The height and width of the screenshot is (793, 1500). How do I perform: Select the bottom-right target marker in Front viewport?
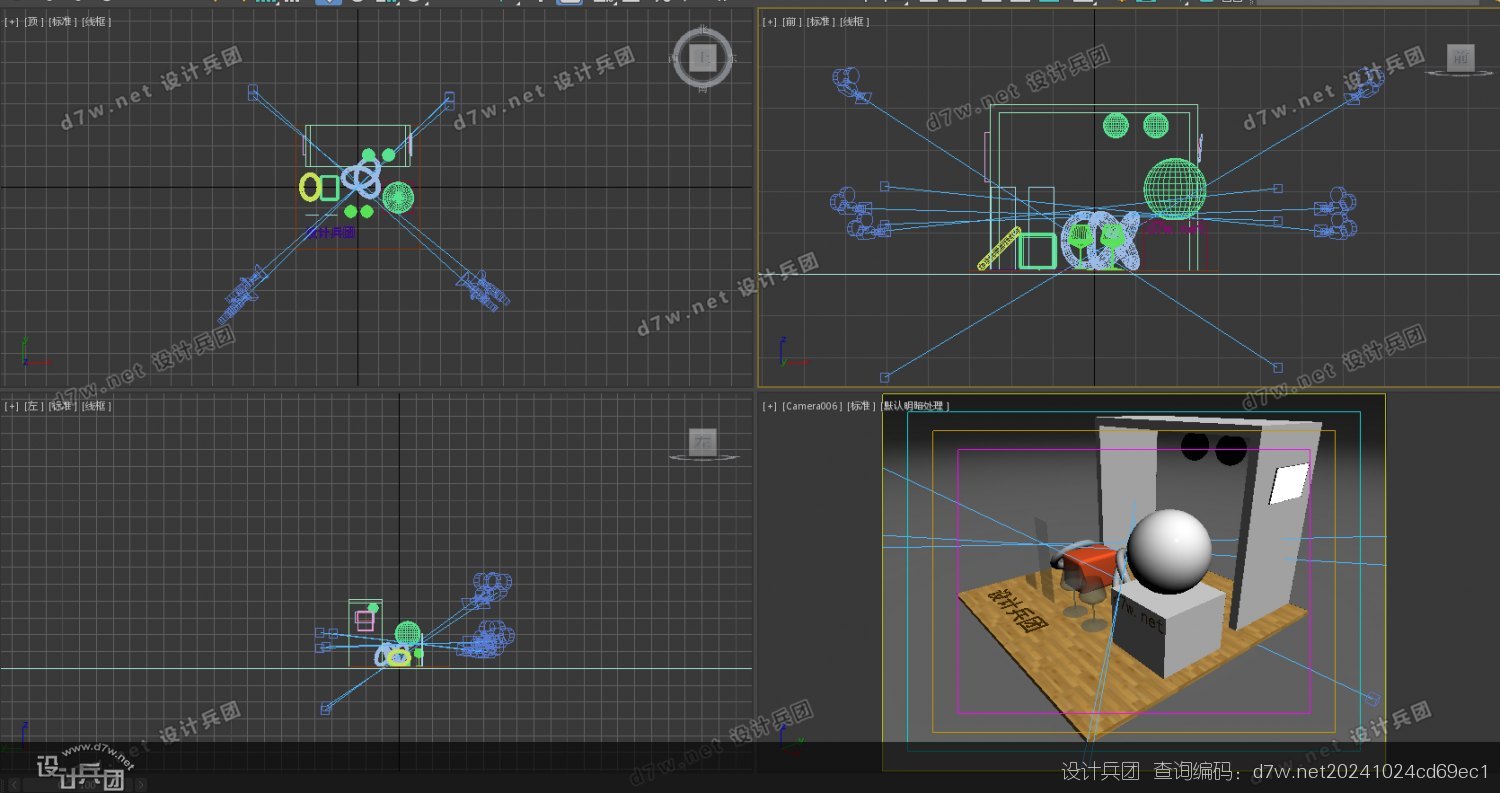[x=1277, y=367]
